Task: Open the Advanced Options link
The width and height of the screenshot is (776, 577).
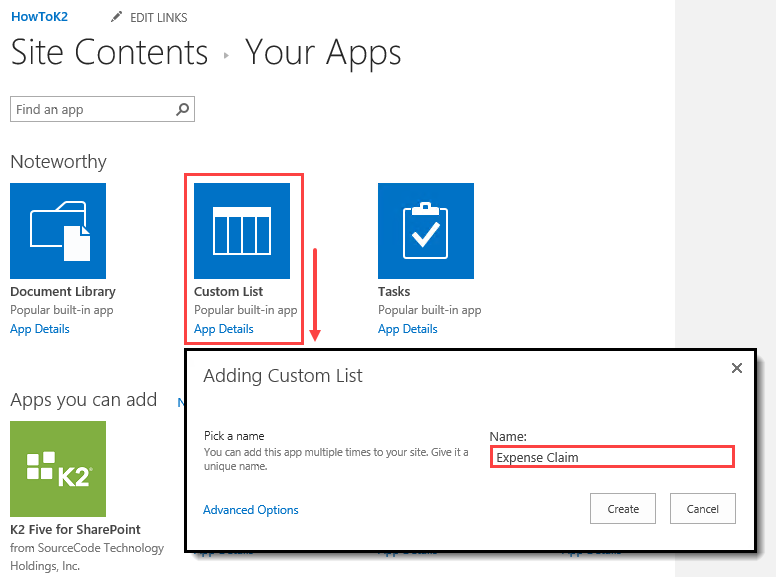Action: pyautogui.click(x=251, y=510)
